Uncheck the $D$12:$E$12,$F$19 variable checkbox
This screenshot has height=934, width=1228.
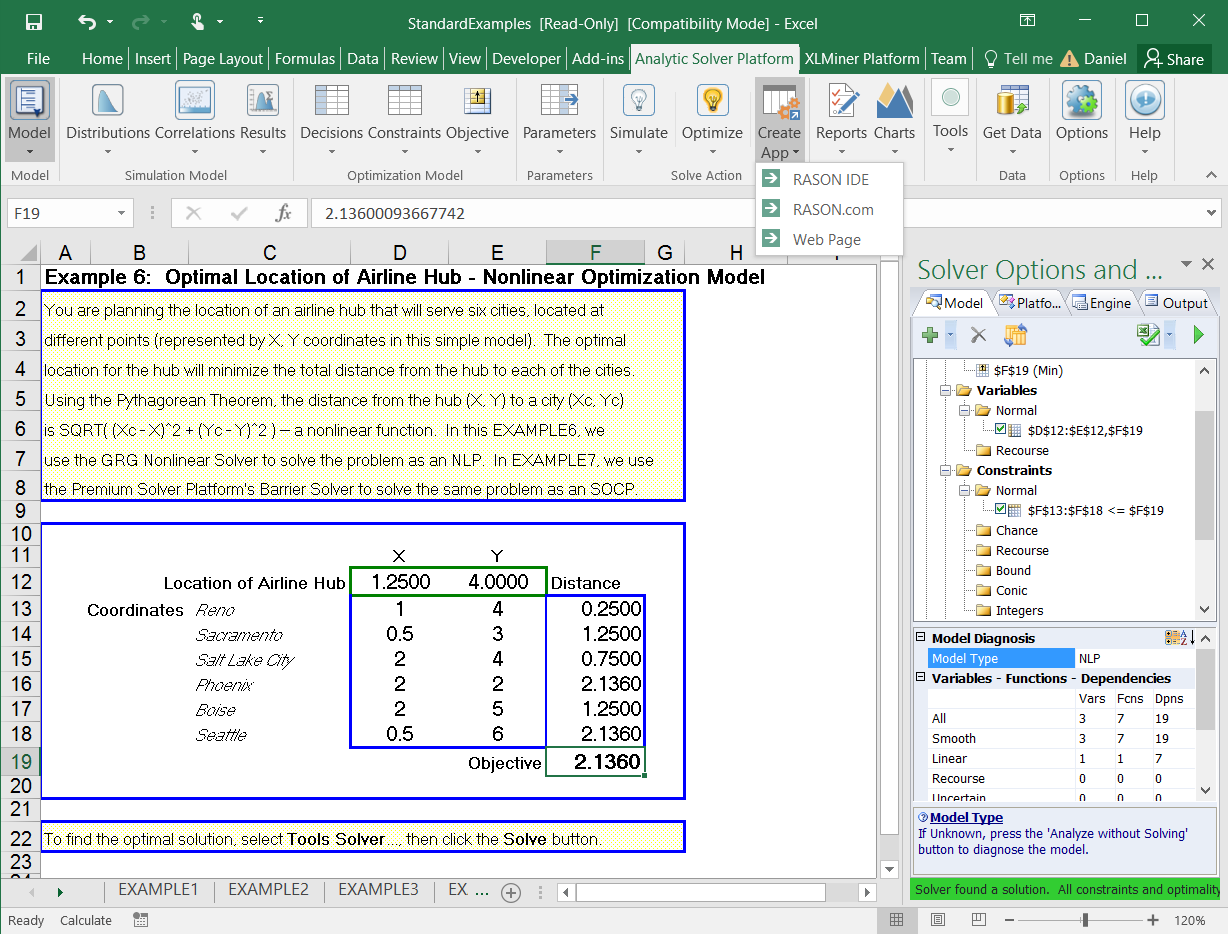pyautogui.click(x=1001, y=430)
